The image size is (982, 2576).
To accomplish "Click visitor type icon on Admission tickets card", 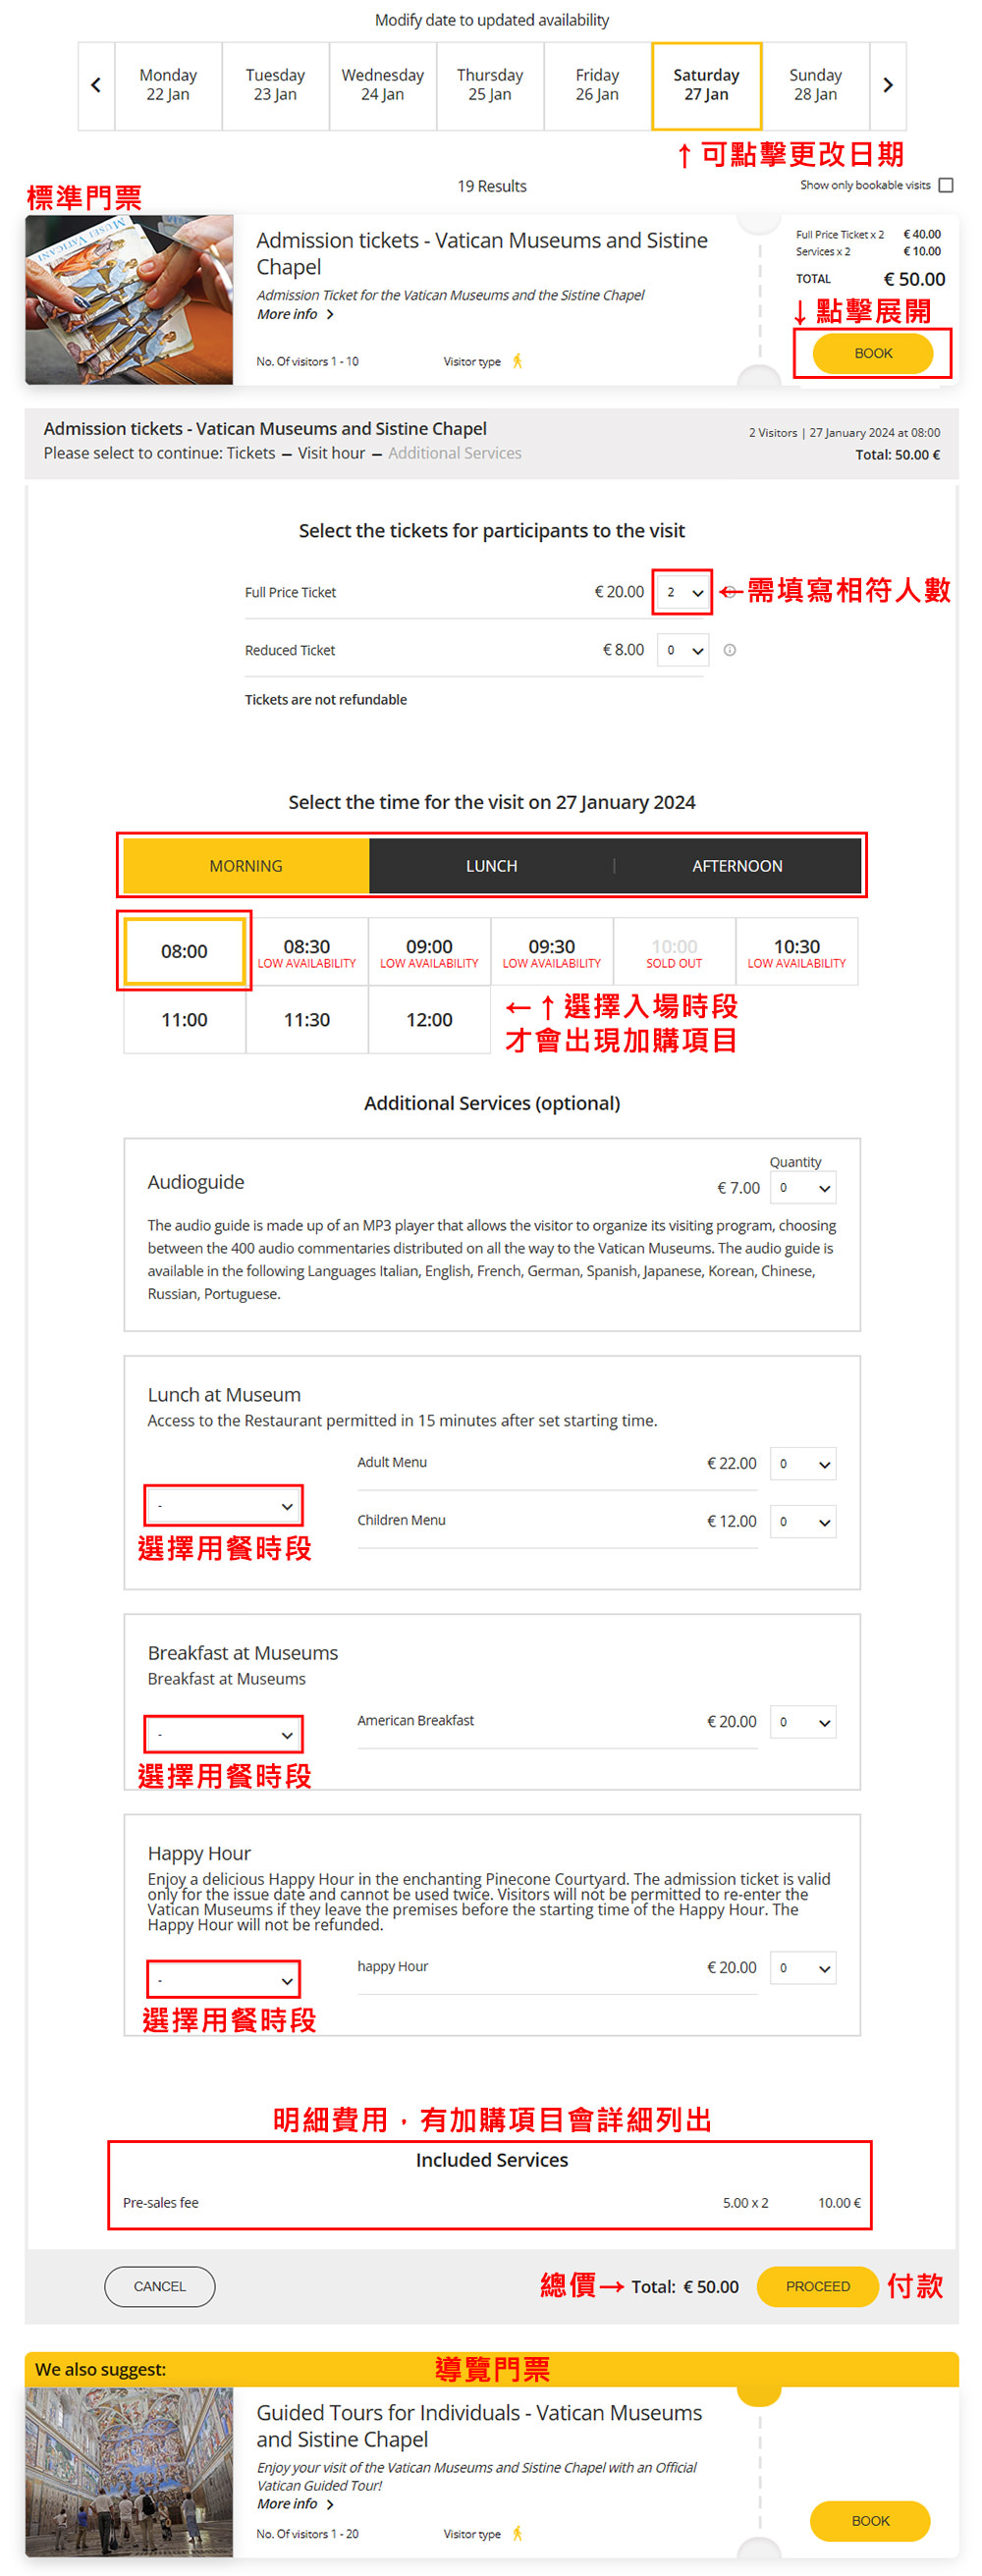I will coord(517,361).
